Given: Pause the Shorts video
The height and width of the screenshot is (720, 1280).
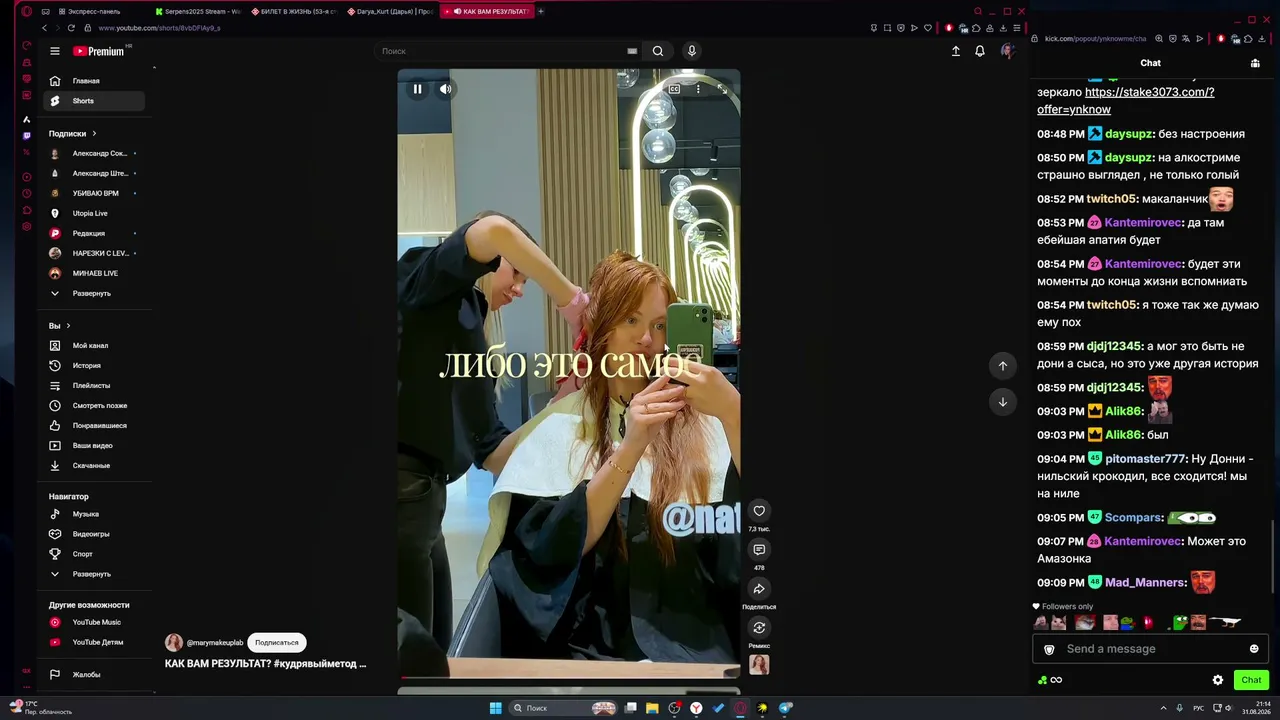Looking at the screenshot, I should (417, 89).
